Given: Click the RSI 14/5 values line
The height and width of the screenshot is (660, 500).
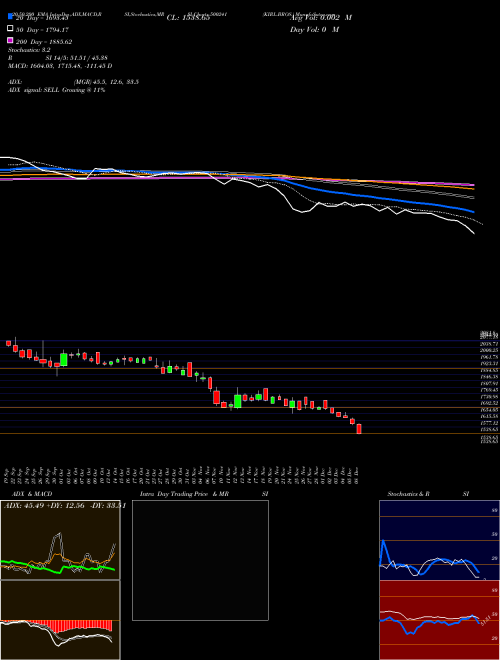Looking at the screenshot, I should [57, 58].
